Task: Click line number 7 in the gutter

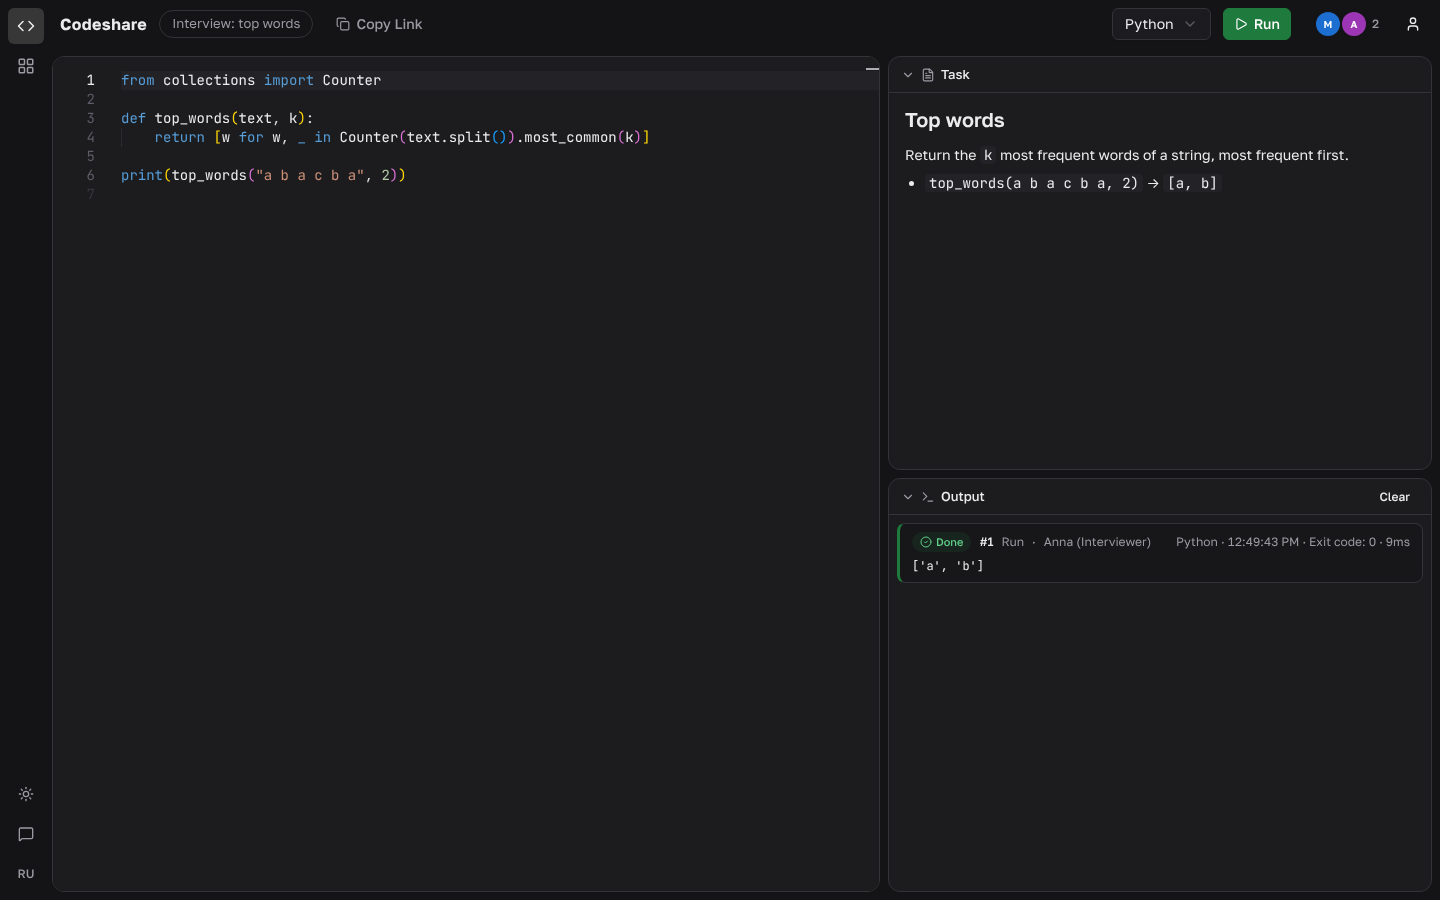Action: click(x=90, y=194)
